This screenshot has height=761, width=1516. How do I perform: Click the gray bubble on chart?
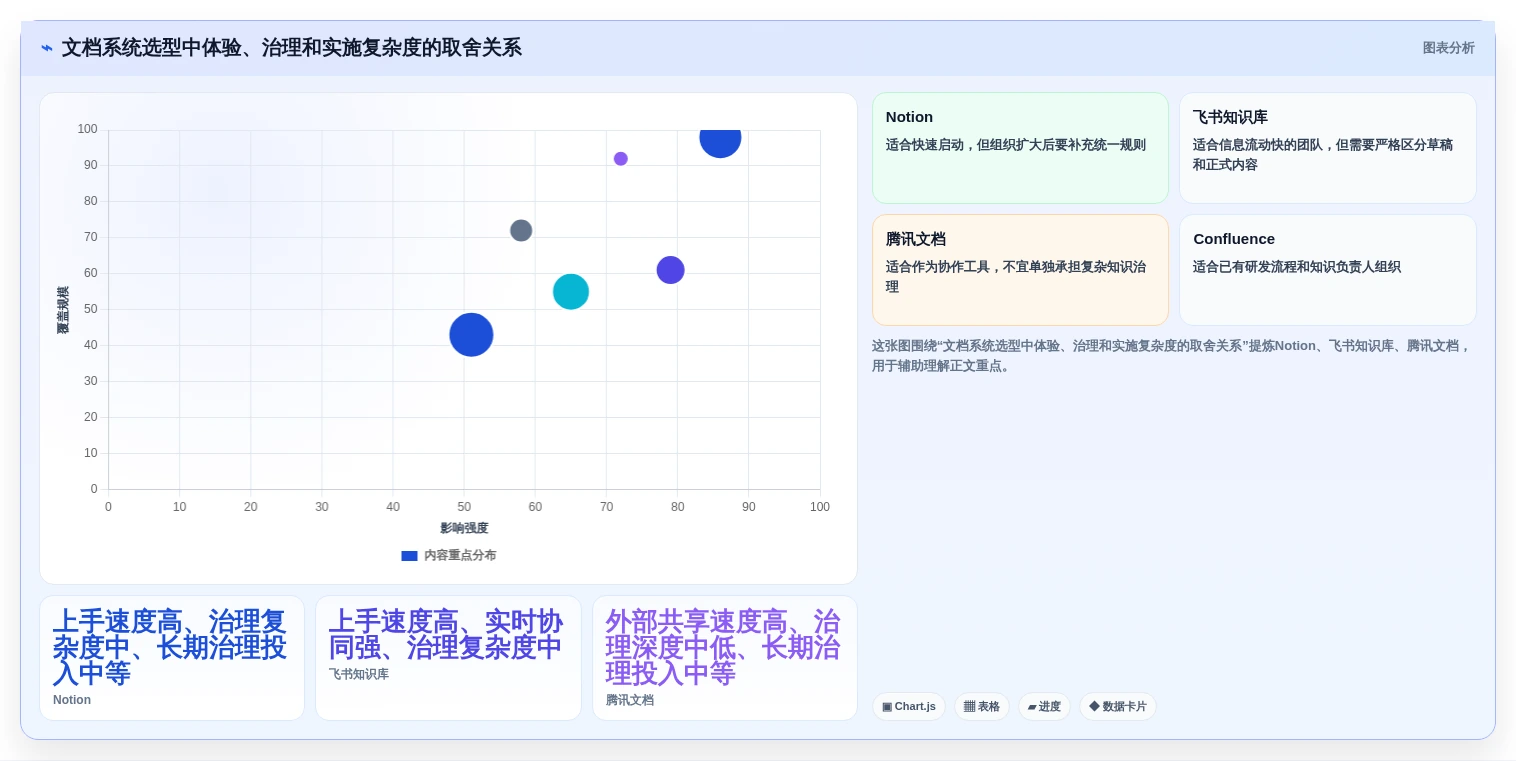point(521,231)
